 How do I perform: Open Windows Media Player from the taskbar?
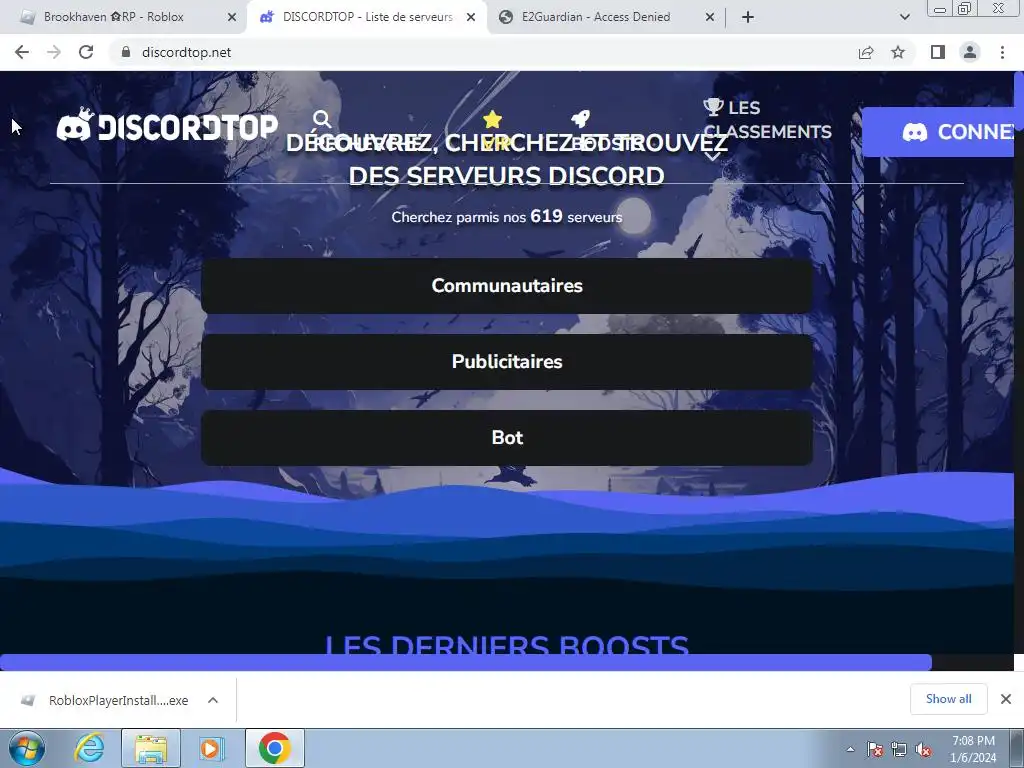[x=210, y=748]
